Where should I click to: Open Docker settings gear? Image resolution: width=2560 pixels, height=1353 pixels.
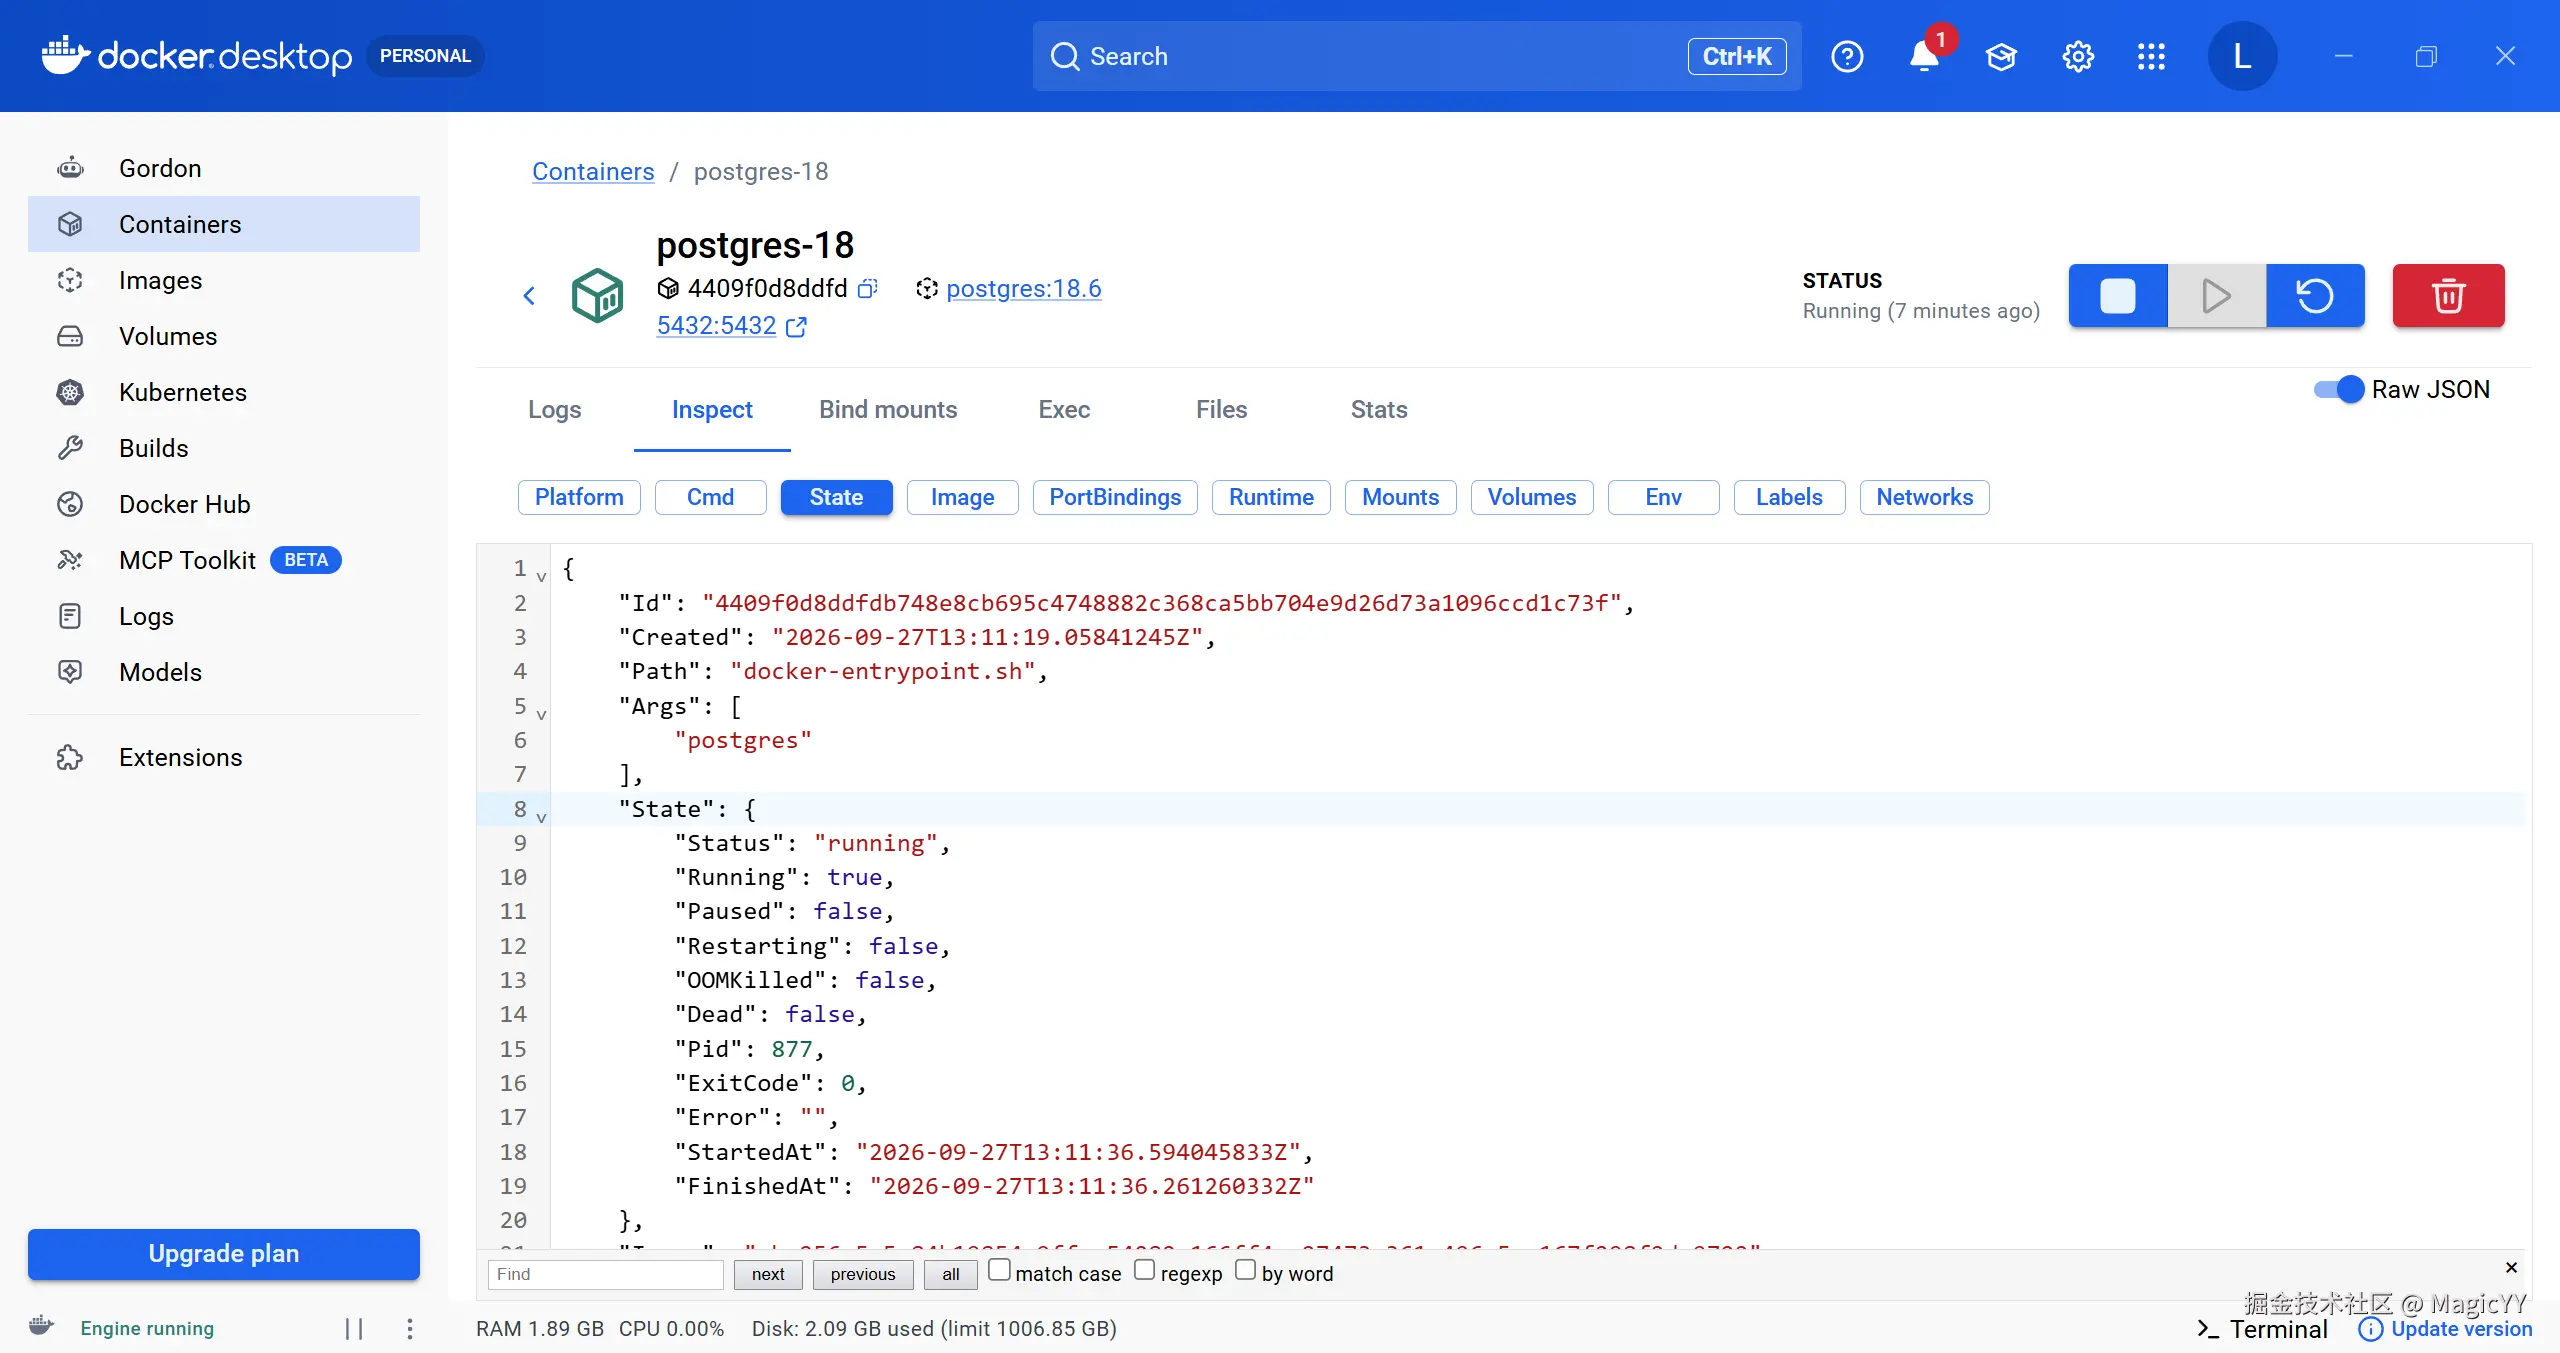tap(2078, 56)
